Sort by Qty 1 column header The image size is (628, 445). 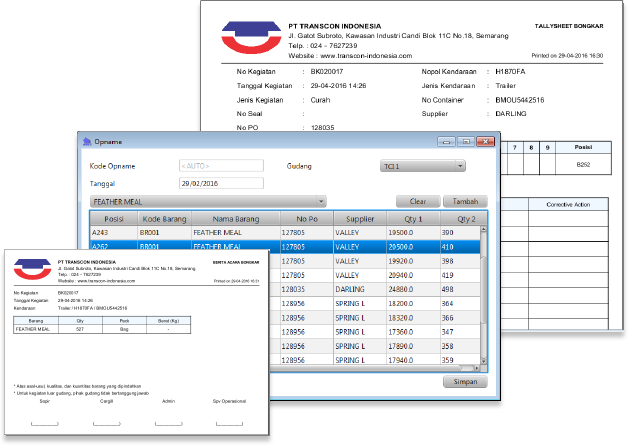point(413,219)
